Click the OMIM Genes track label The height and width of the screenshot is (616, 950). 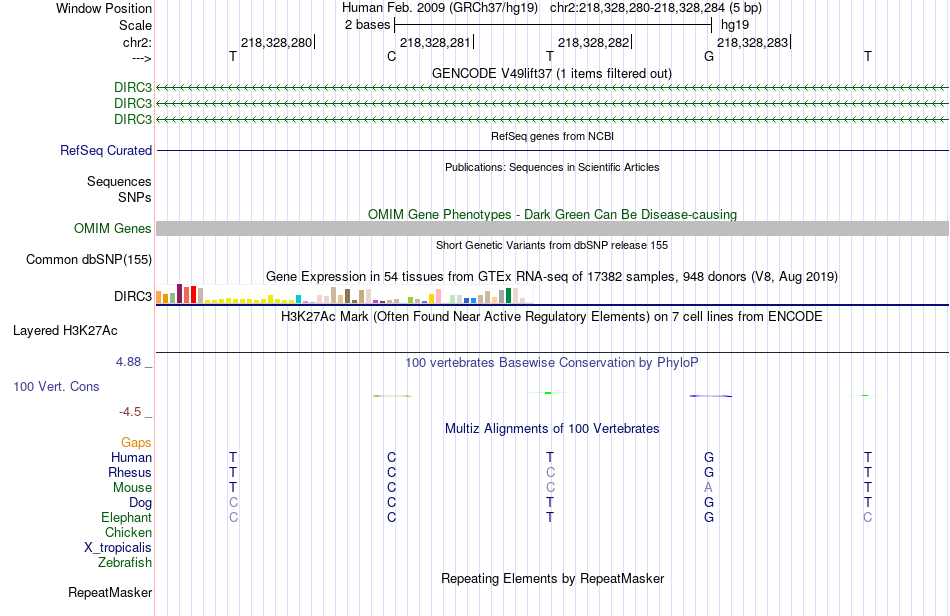(112, 228)
